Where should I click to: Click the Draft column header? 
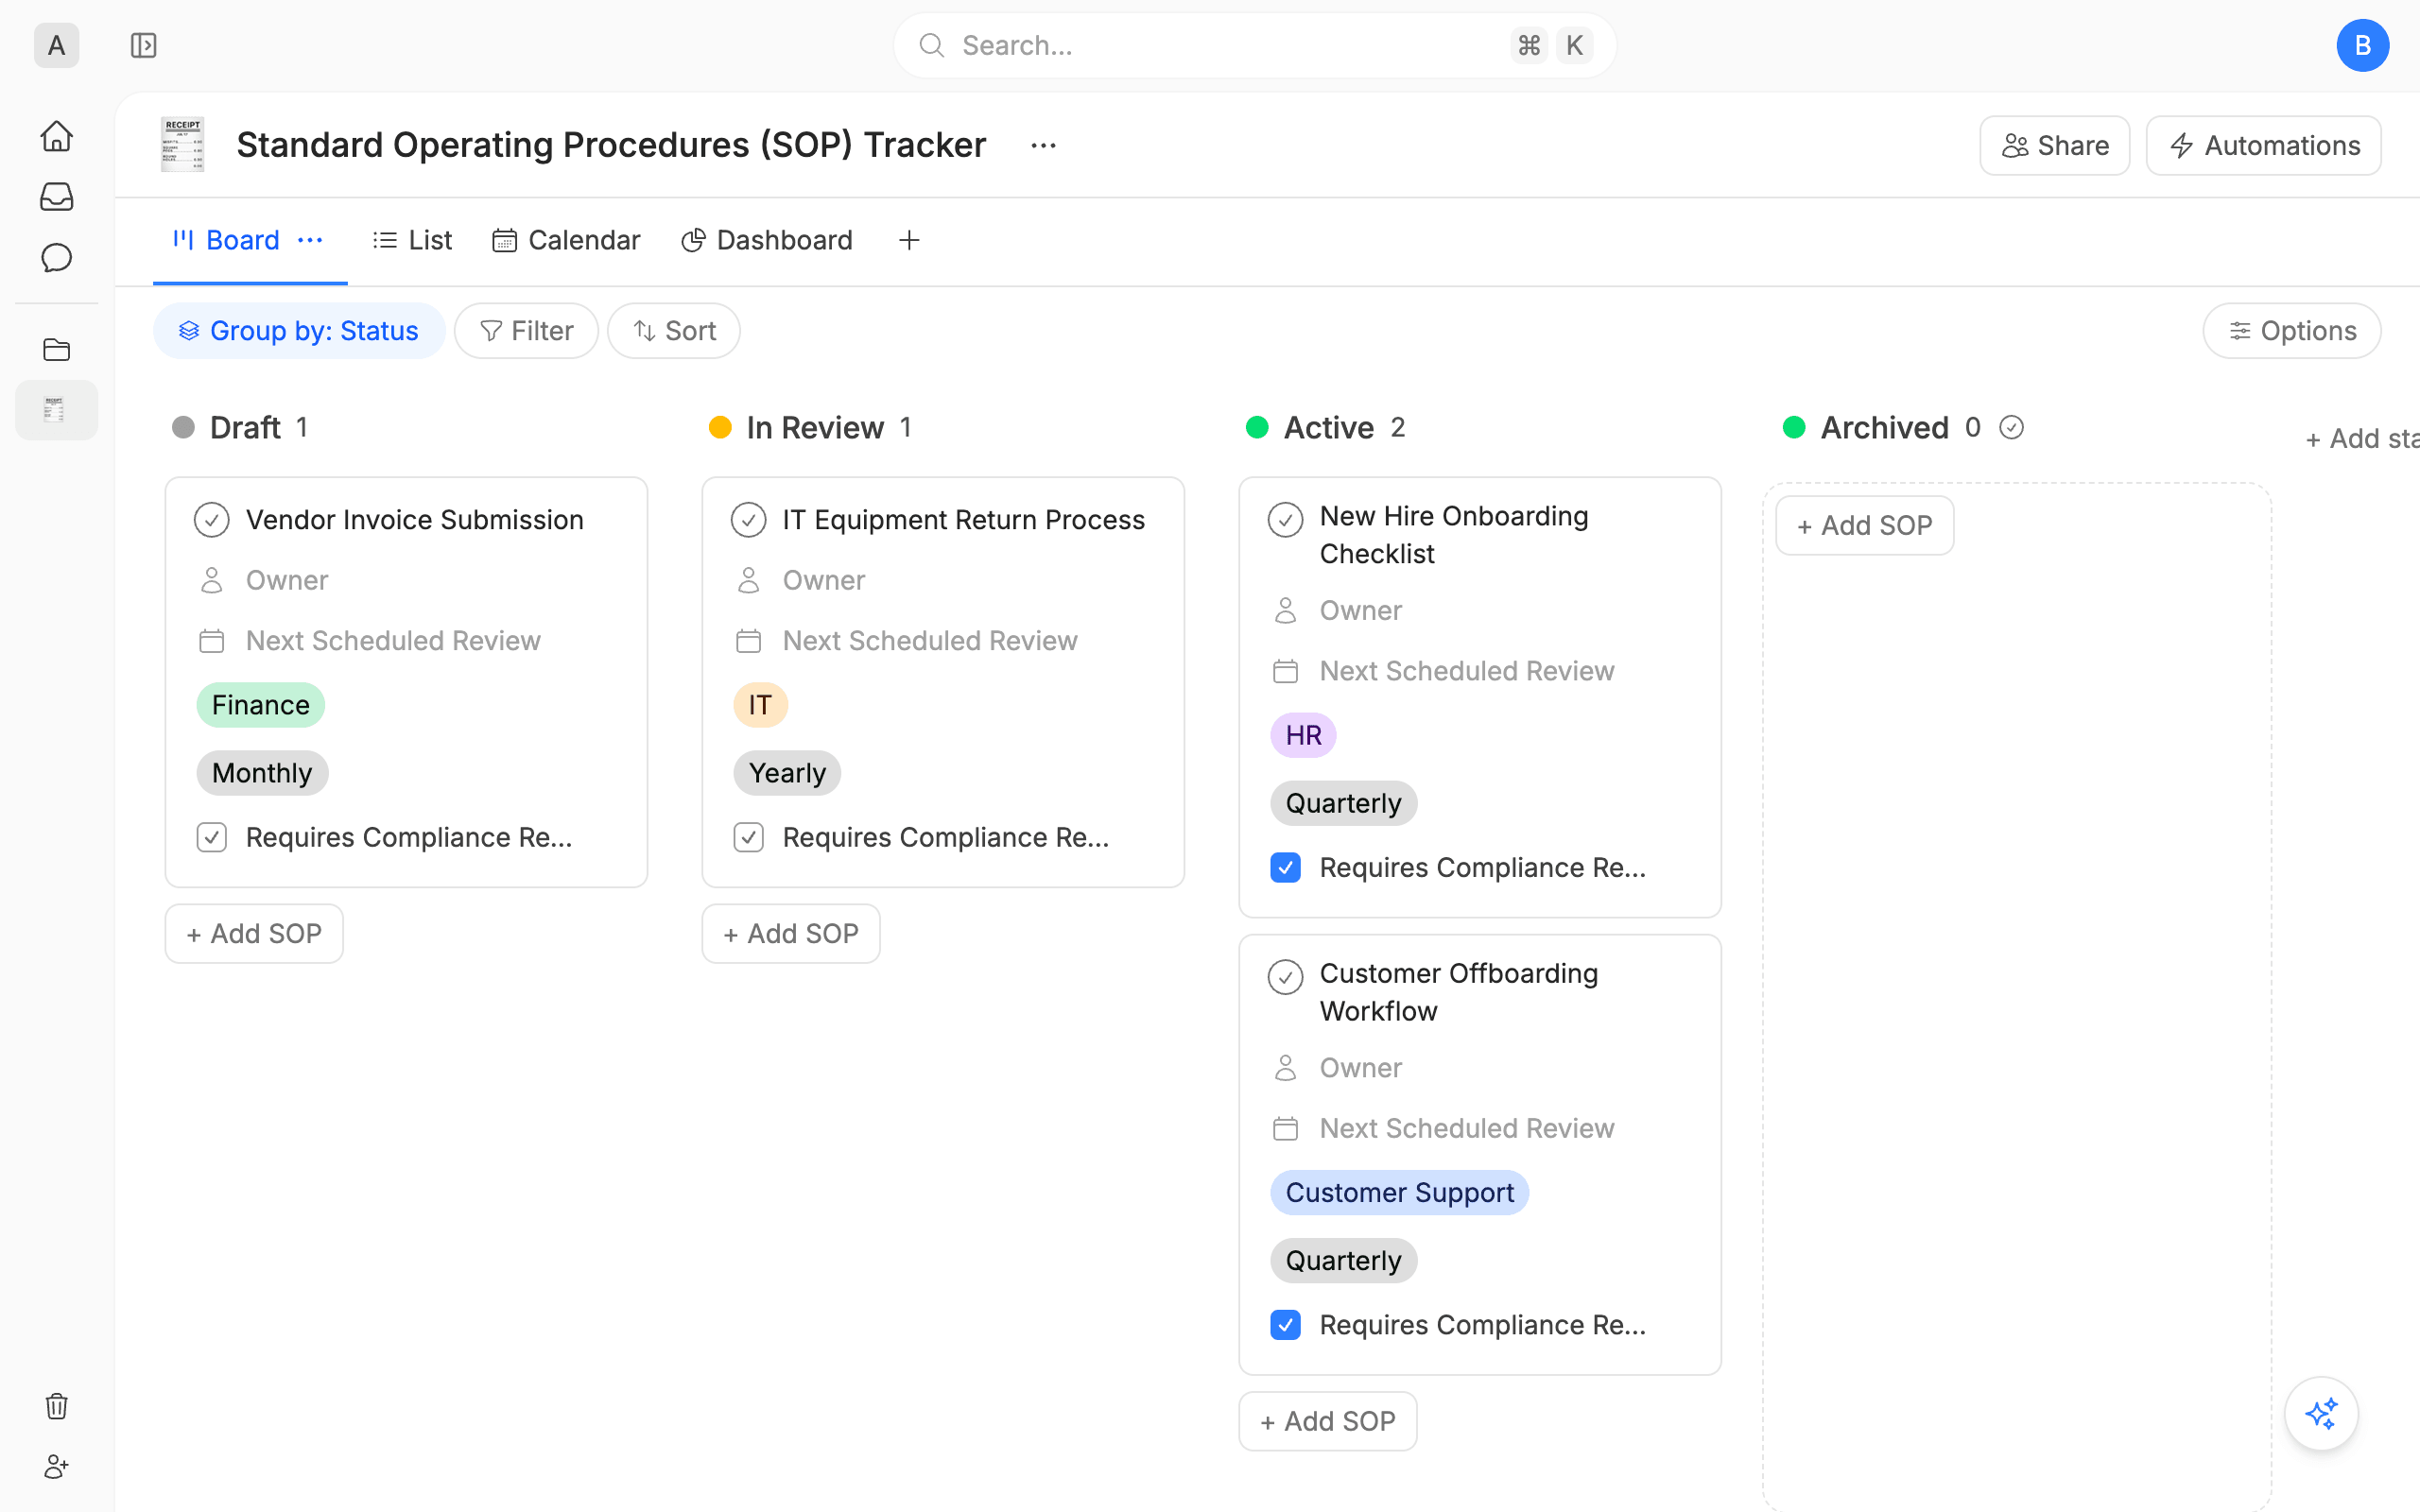point(245,428)
